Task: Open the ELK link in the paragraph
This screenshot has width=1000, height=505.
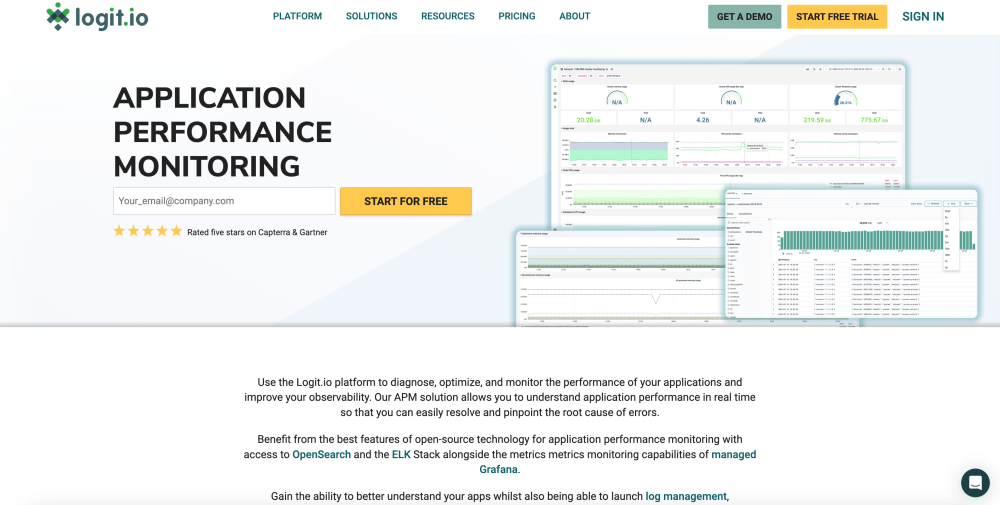Action: [x=401, y=454]
